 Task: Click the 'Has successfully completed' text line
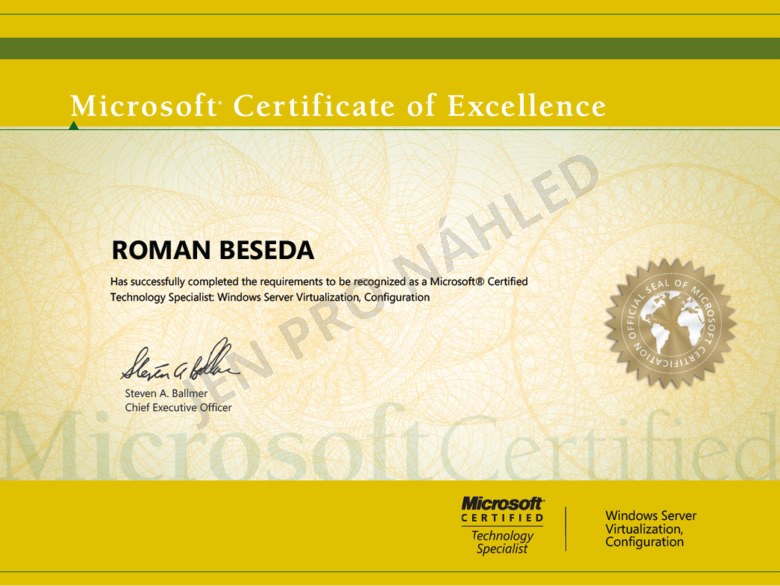click(x=318, y=282)
